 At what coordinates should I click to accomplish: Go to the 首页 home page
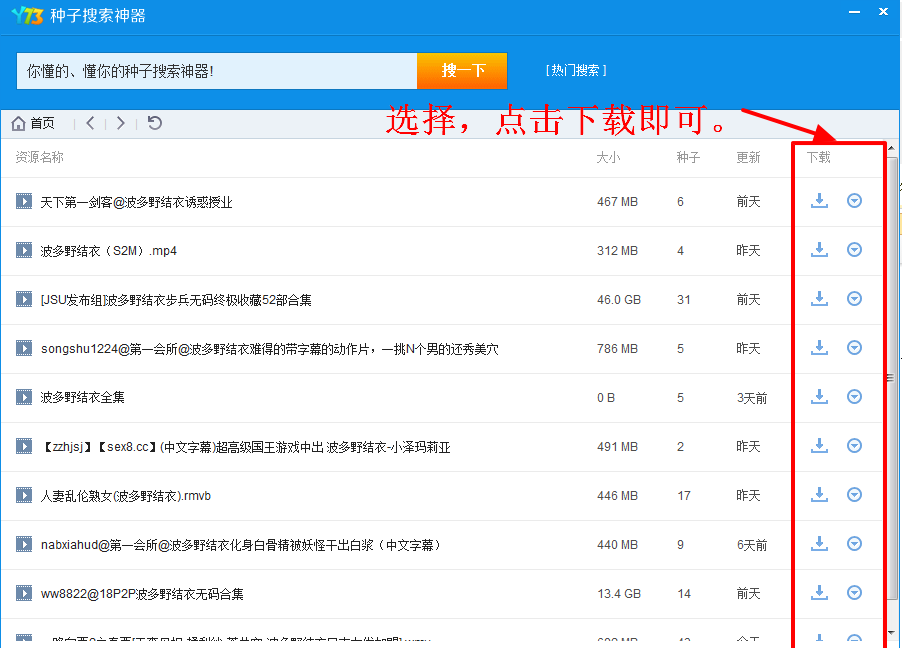(x=33, y=123)
